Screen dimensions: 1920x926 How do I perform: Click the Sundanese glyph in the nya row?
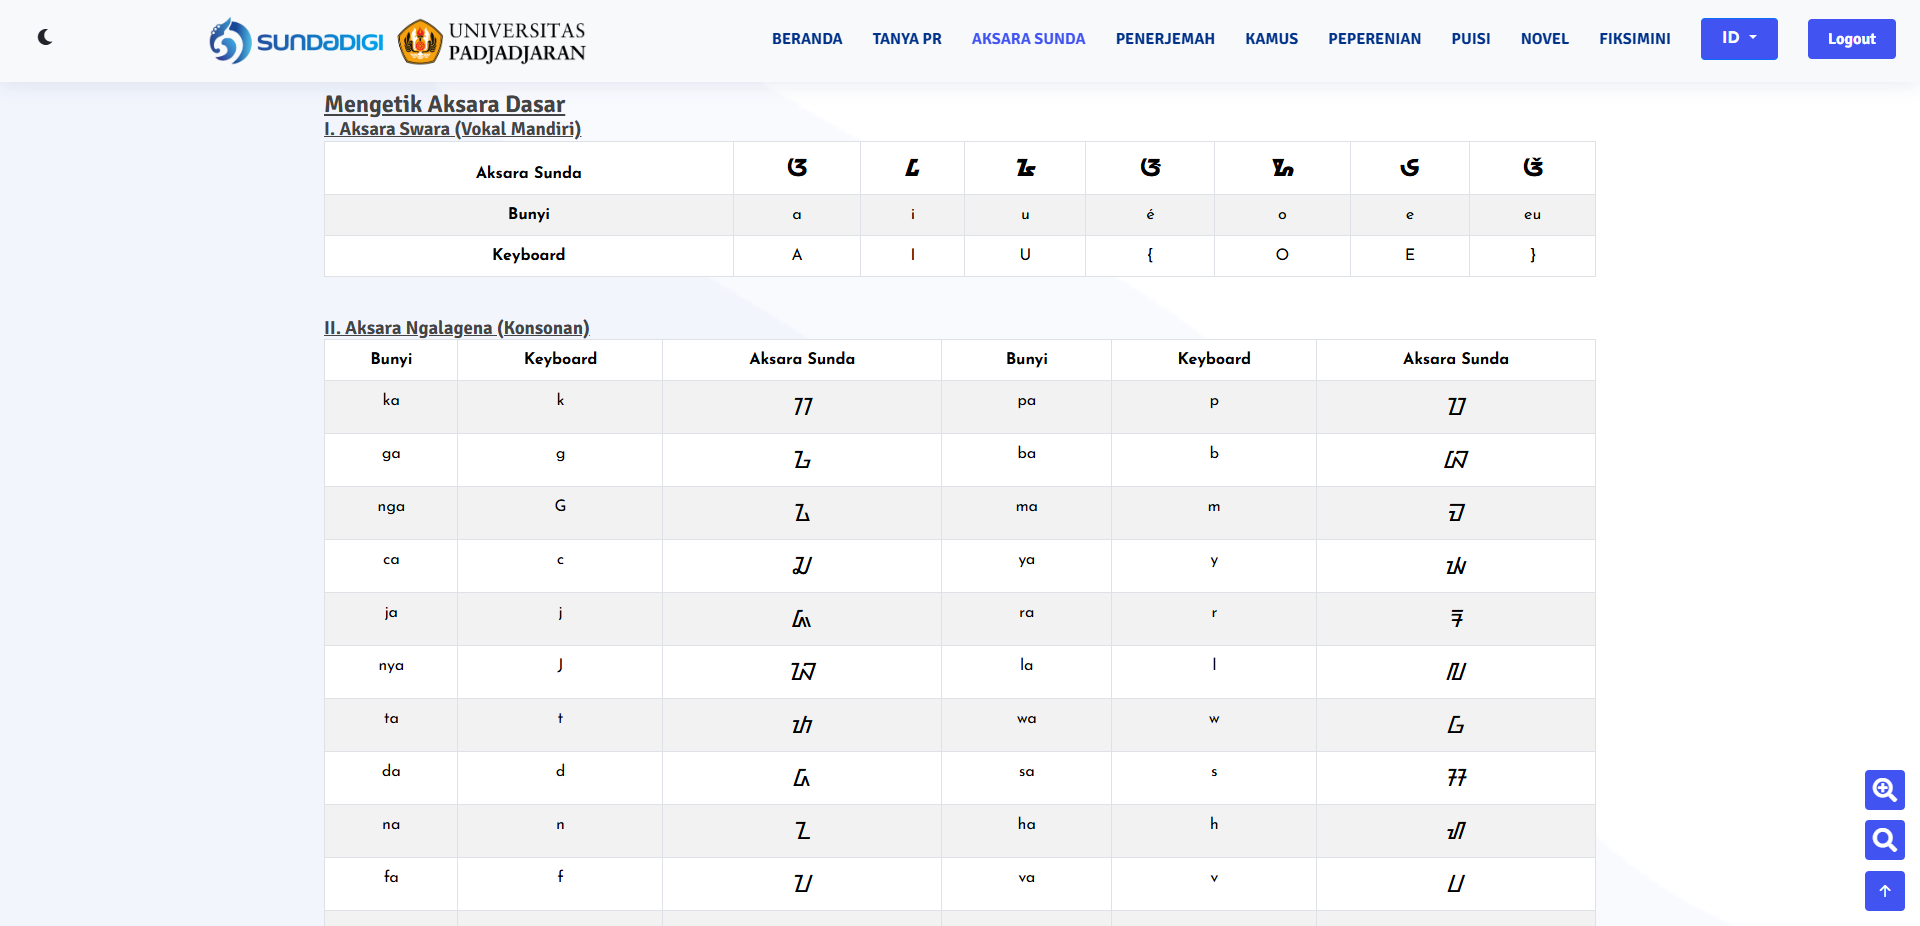pos(802,672)
